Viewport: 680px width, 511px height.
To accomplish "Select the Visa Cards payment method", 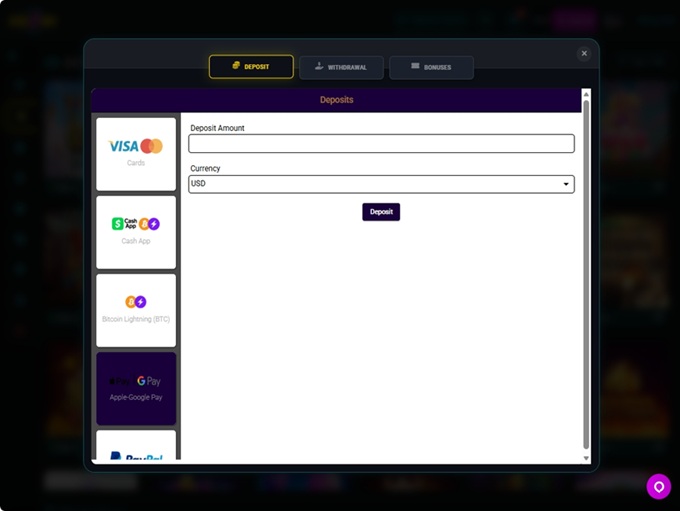I will (136, 154).
